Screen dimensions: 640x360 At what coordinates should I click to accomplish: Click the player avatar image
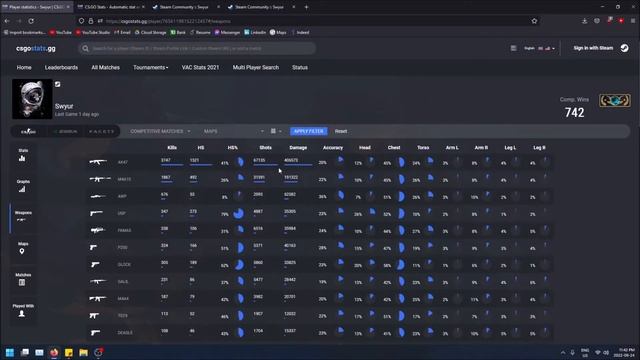click(32, 99)
